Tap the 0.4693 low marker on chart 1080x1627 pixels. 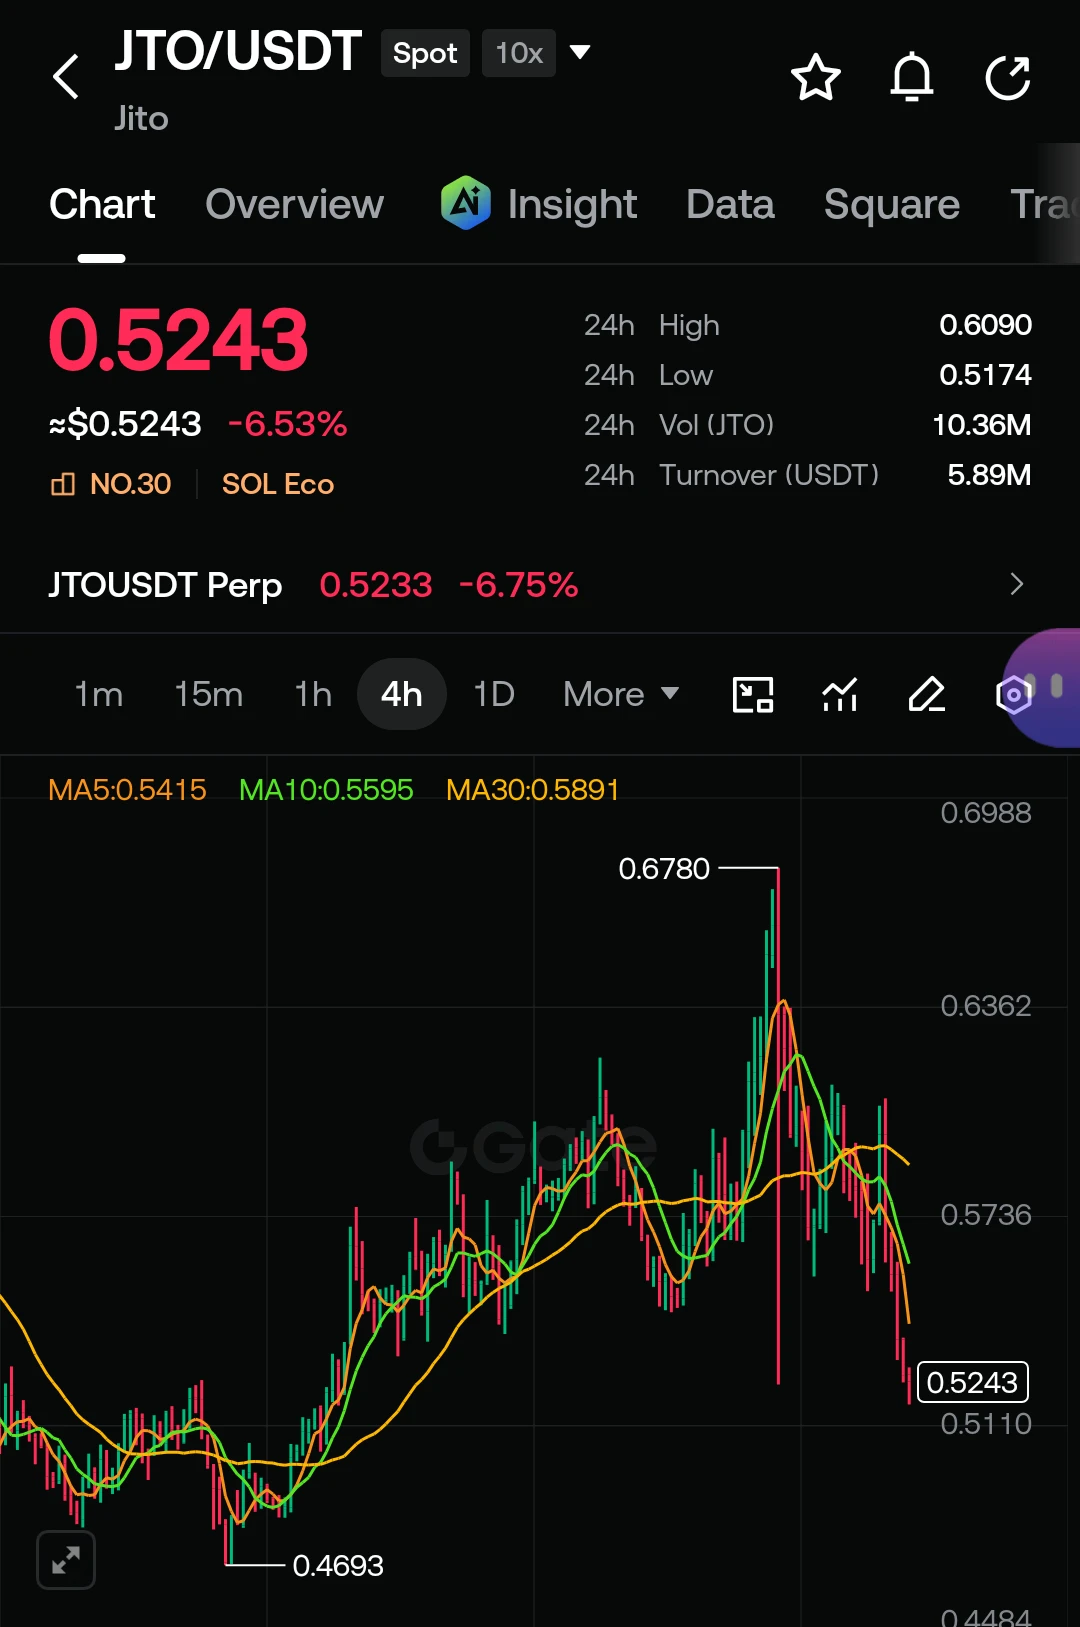[x=338, y=1565]
